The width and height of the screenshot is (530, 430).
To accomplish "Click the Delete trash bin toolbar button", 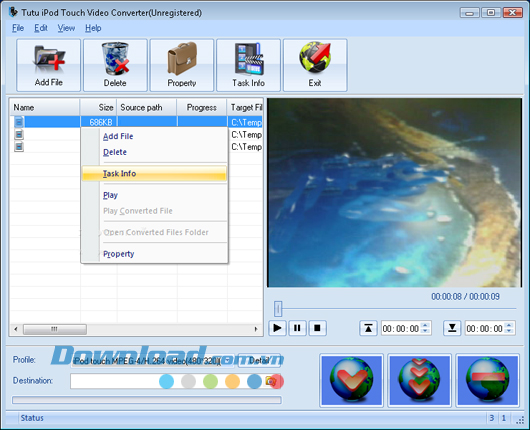I will point(115,65).
